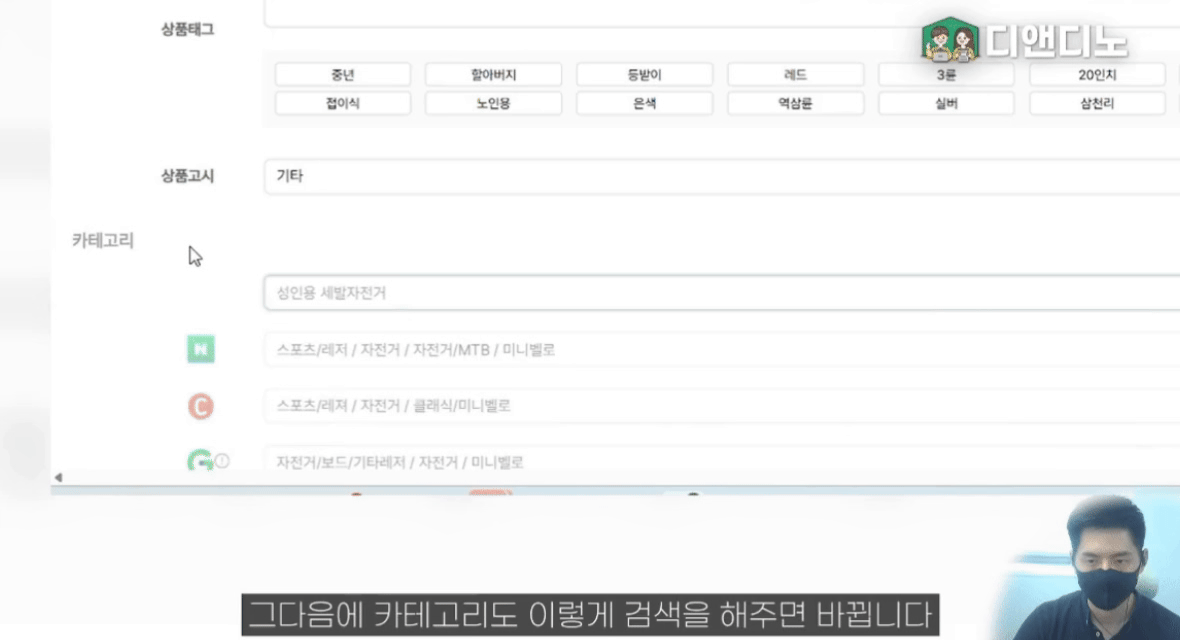The width and height of the screenshot is (1180, 640).
Task: Select the 할아버지 product tag
Action: tap(493, 75)
